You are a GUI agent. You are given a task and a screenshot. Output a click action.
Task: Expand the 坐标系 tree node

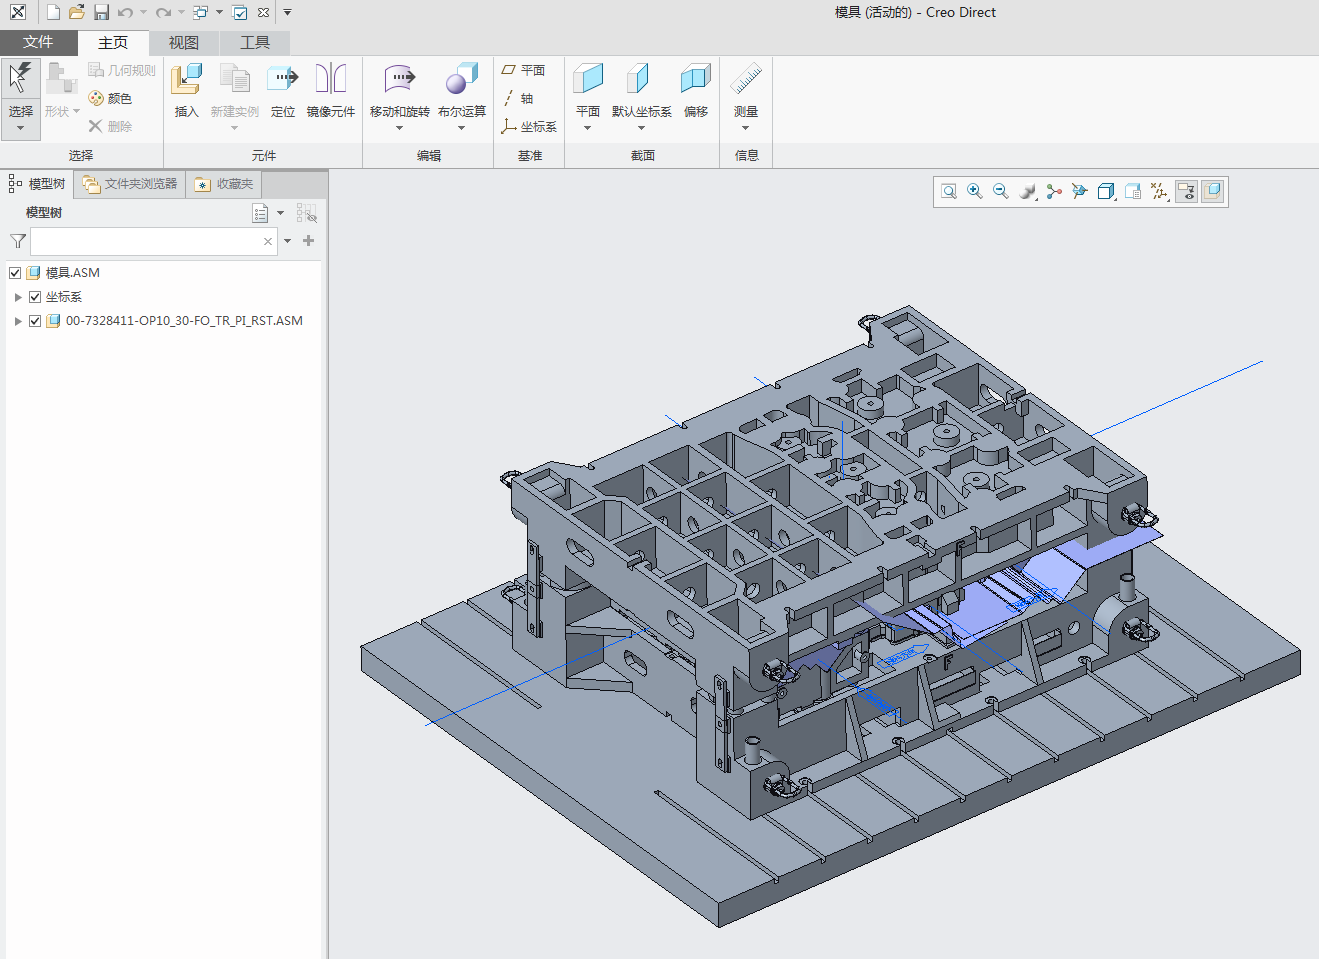tap(18, 297)
